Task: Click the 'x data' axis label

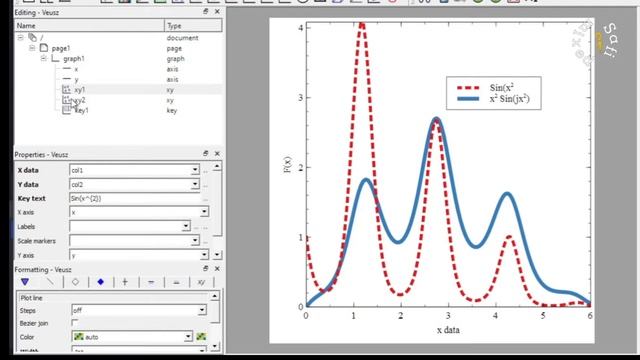Action: (448, 330)
